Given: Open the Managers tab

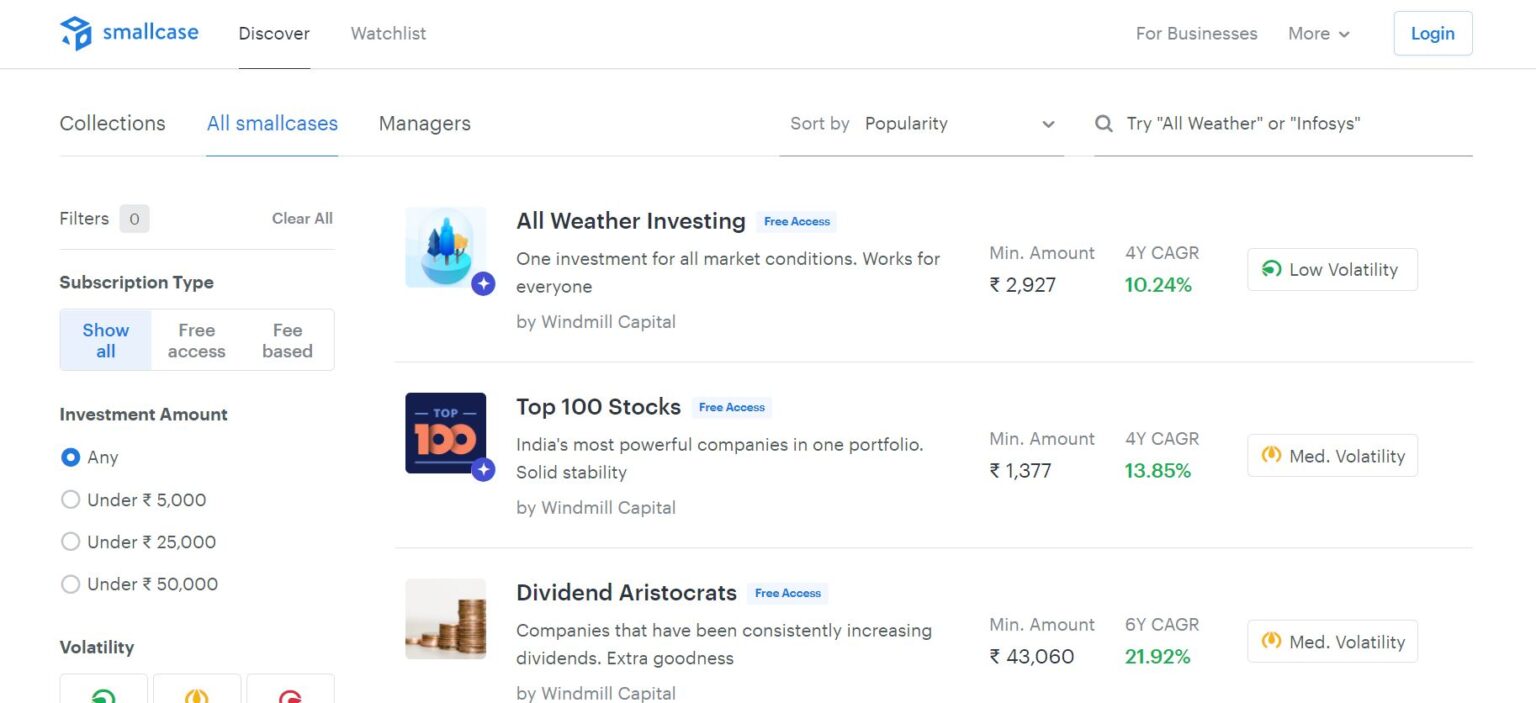Looking at the screenshot, I should click(x=424, y=124).
